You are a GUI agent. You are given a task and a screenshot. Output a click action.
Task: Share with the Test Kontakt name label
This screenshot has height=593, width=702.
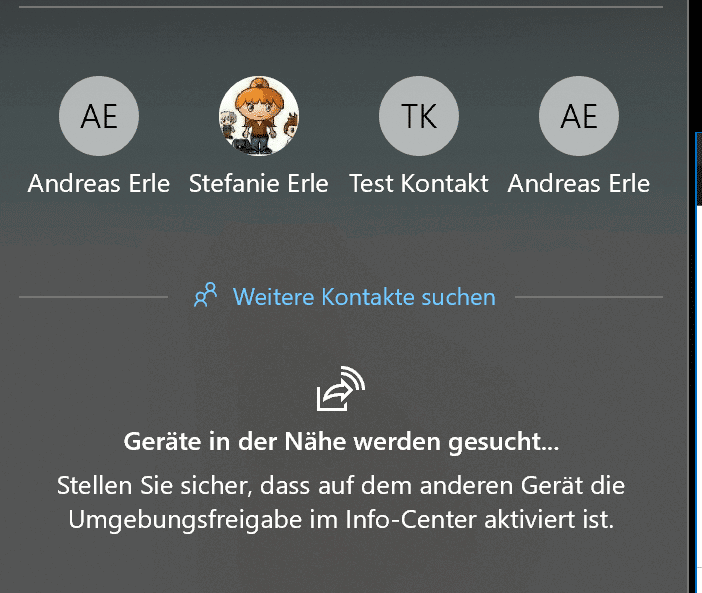tap(419, 183)
